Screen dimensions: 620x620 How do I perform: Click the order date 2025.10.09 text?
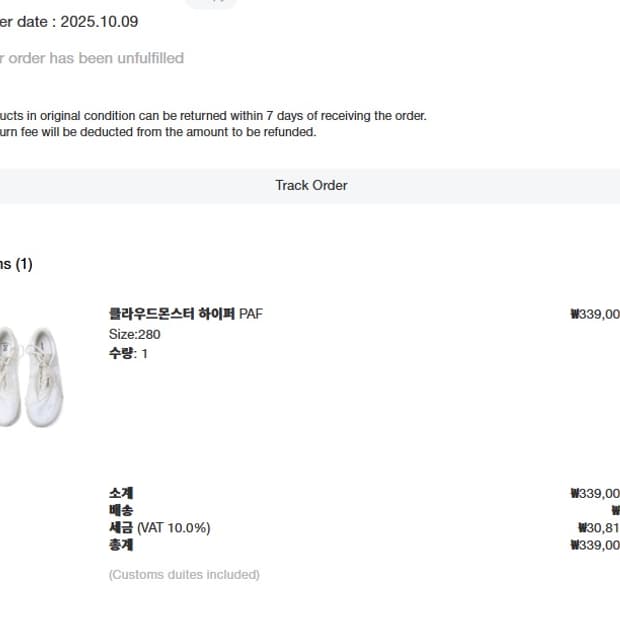(x=70, y=21)
